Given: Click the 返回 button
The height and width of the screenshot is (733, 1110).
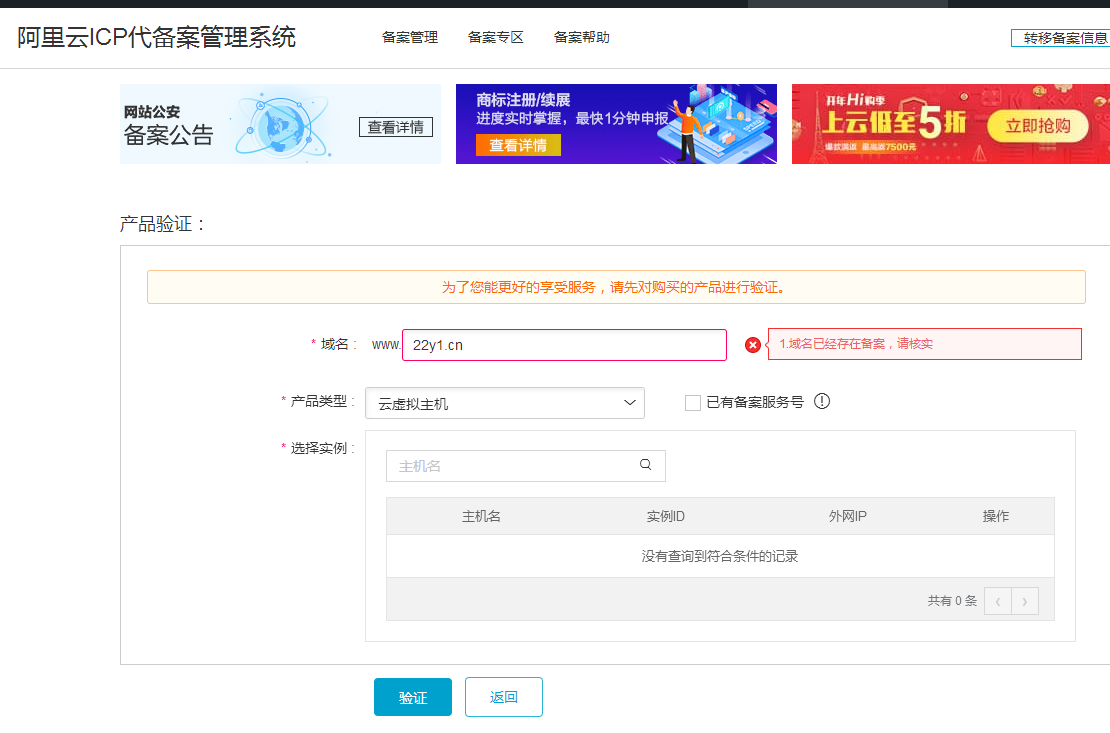Looking at the screenshot, I should pyautogui.click(x=503, y=697).
